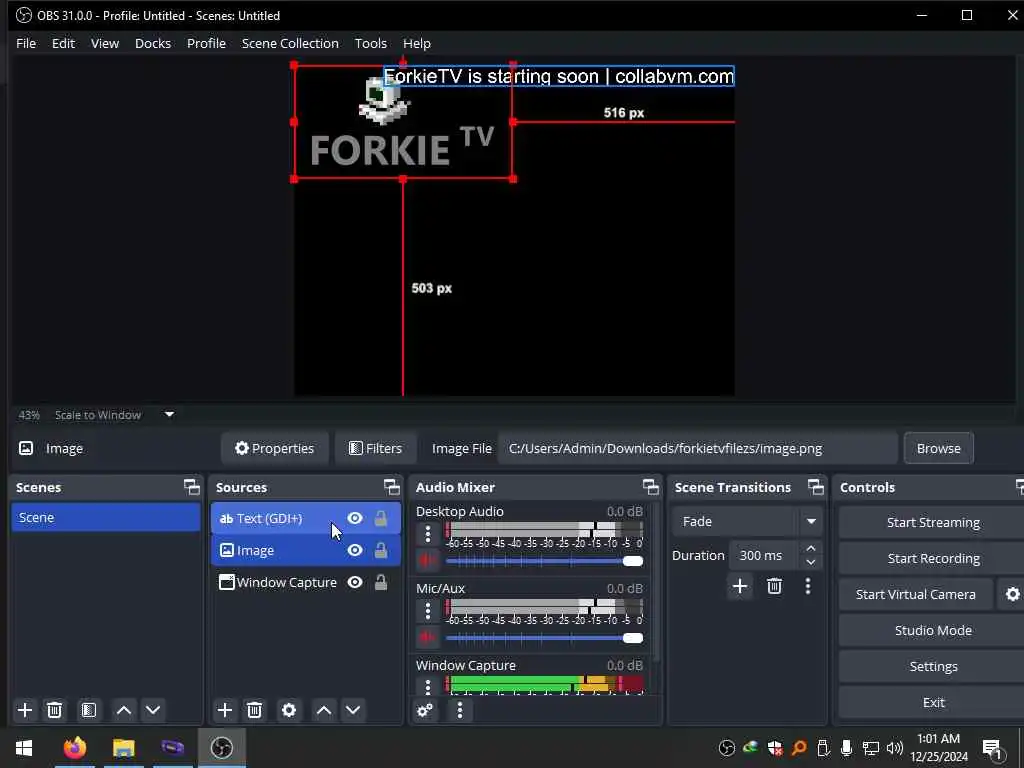Open the Tools menu
Screen dimensions: 1024x768
[370, 43]
